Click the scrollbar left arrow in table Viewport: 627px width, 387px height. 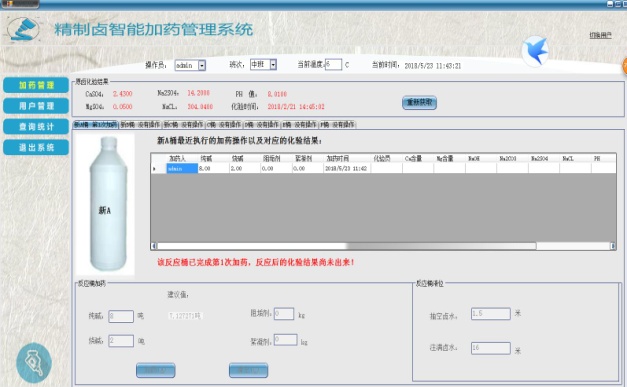[154, 246]
